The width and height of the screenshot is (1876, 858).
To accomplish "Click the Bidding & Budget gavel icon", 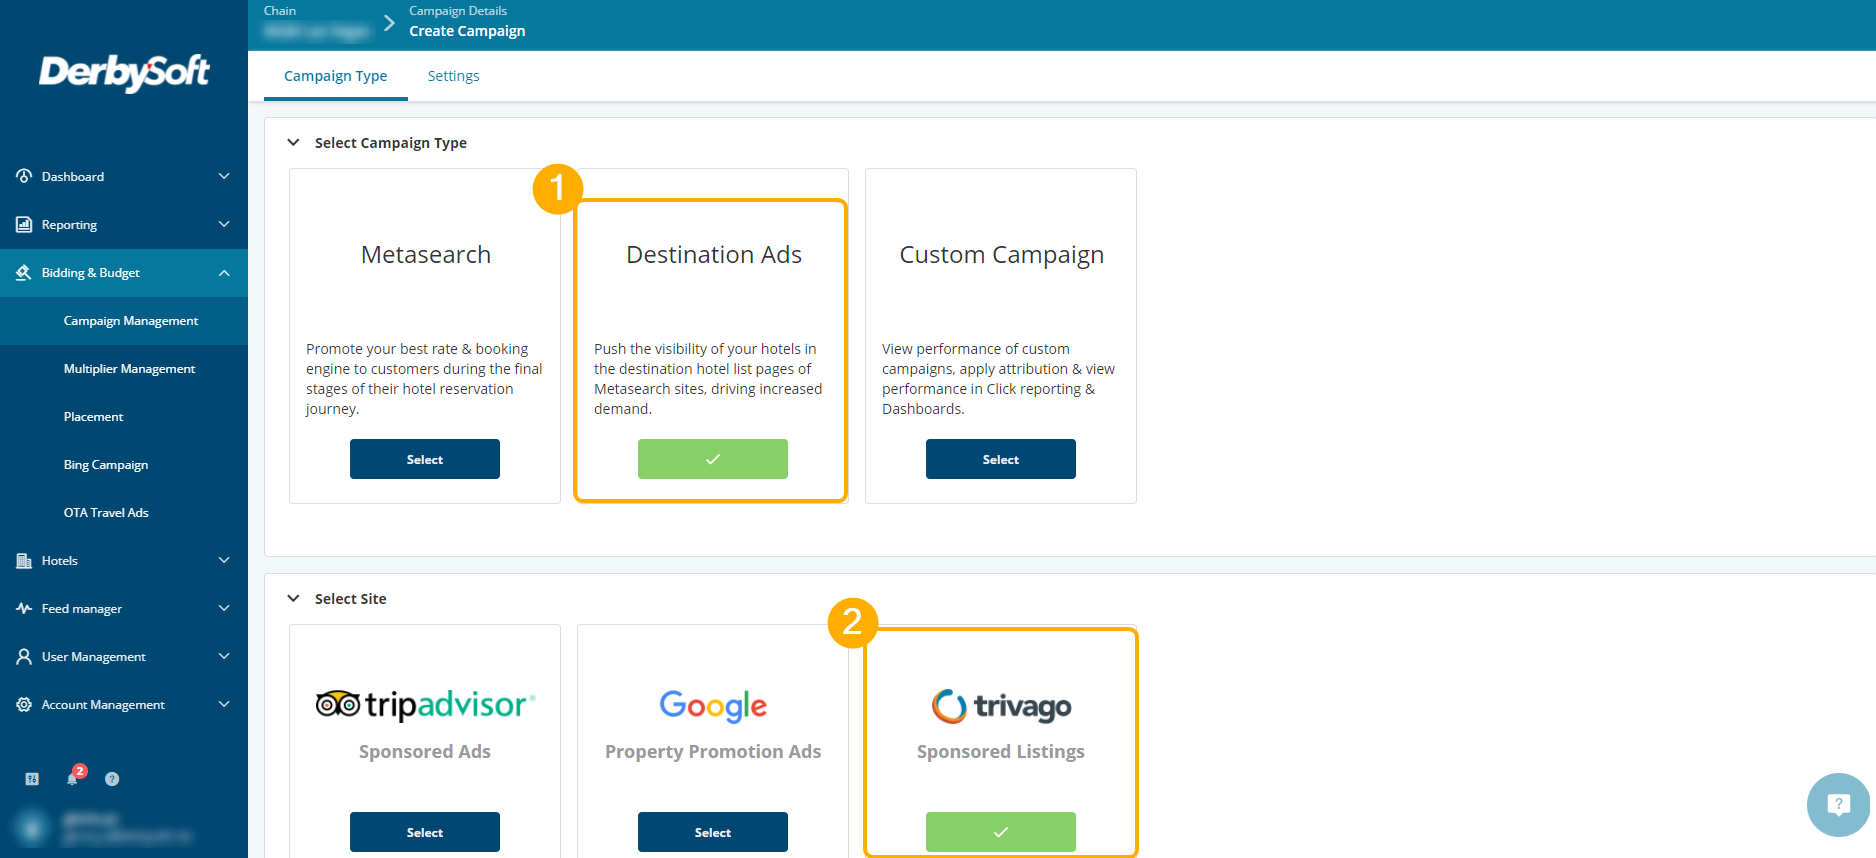I will click(24, 272).
